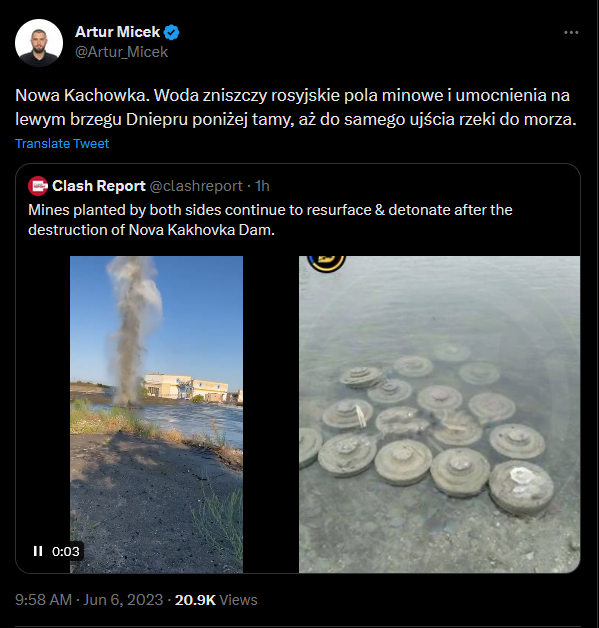Click the yellow watermark logo on video
This screenshot has height=628, width=599.
pos(326,264)
